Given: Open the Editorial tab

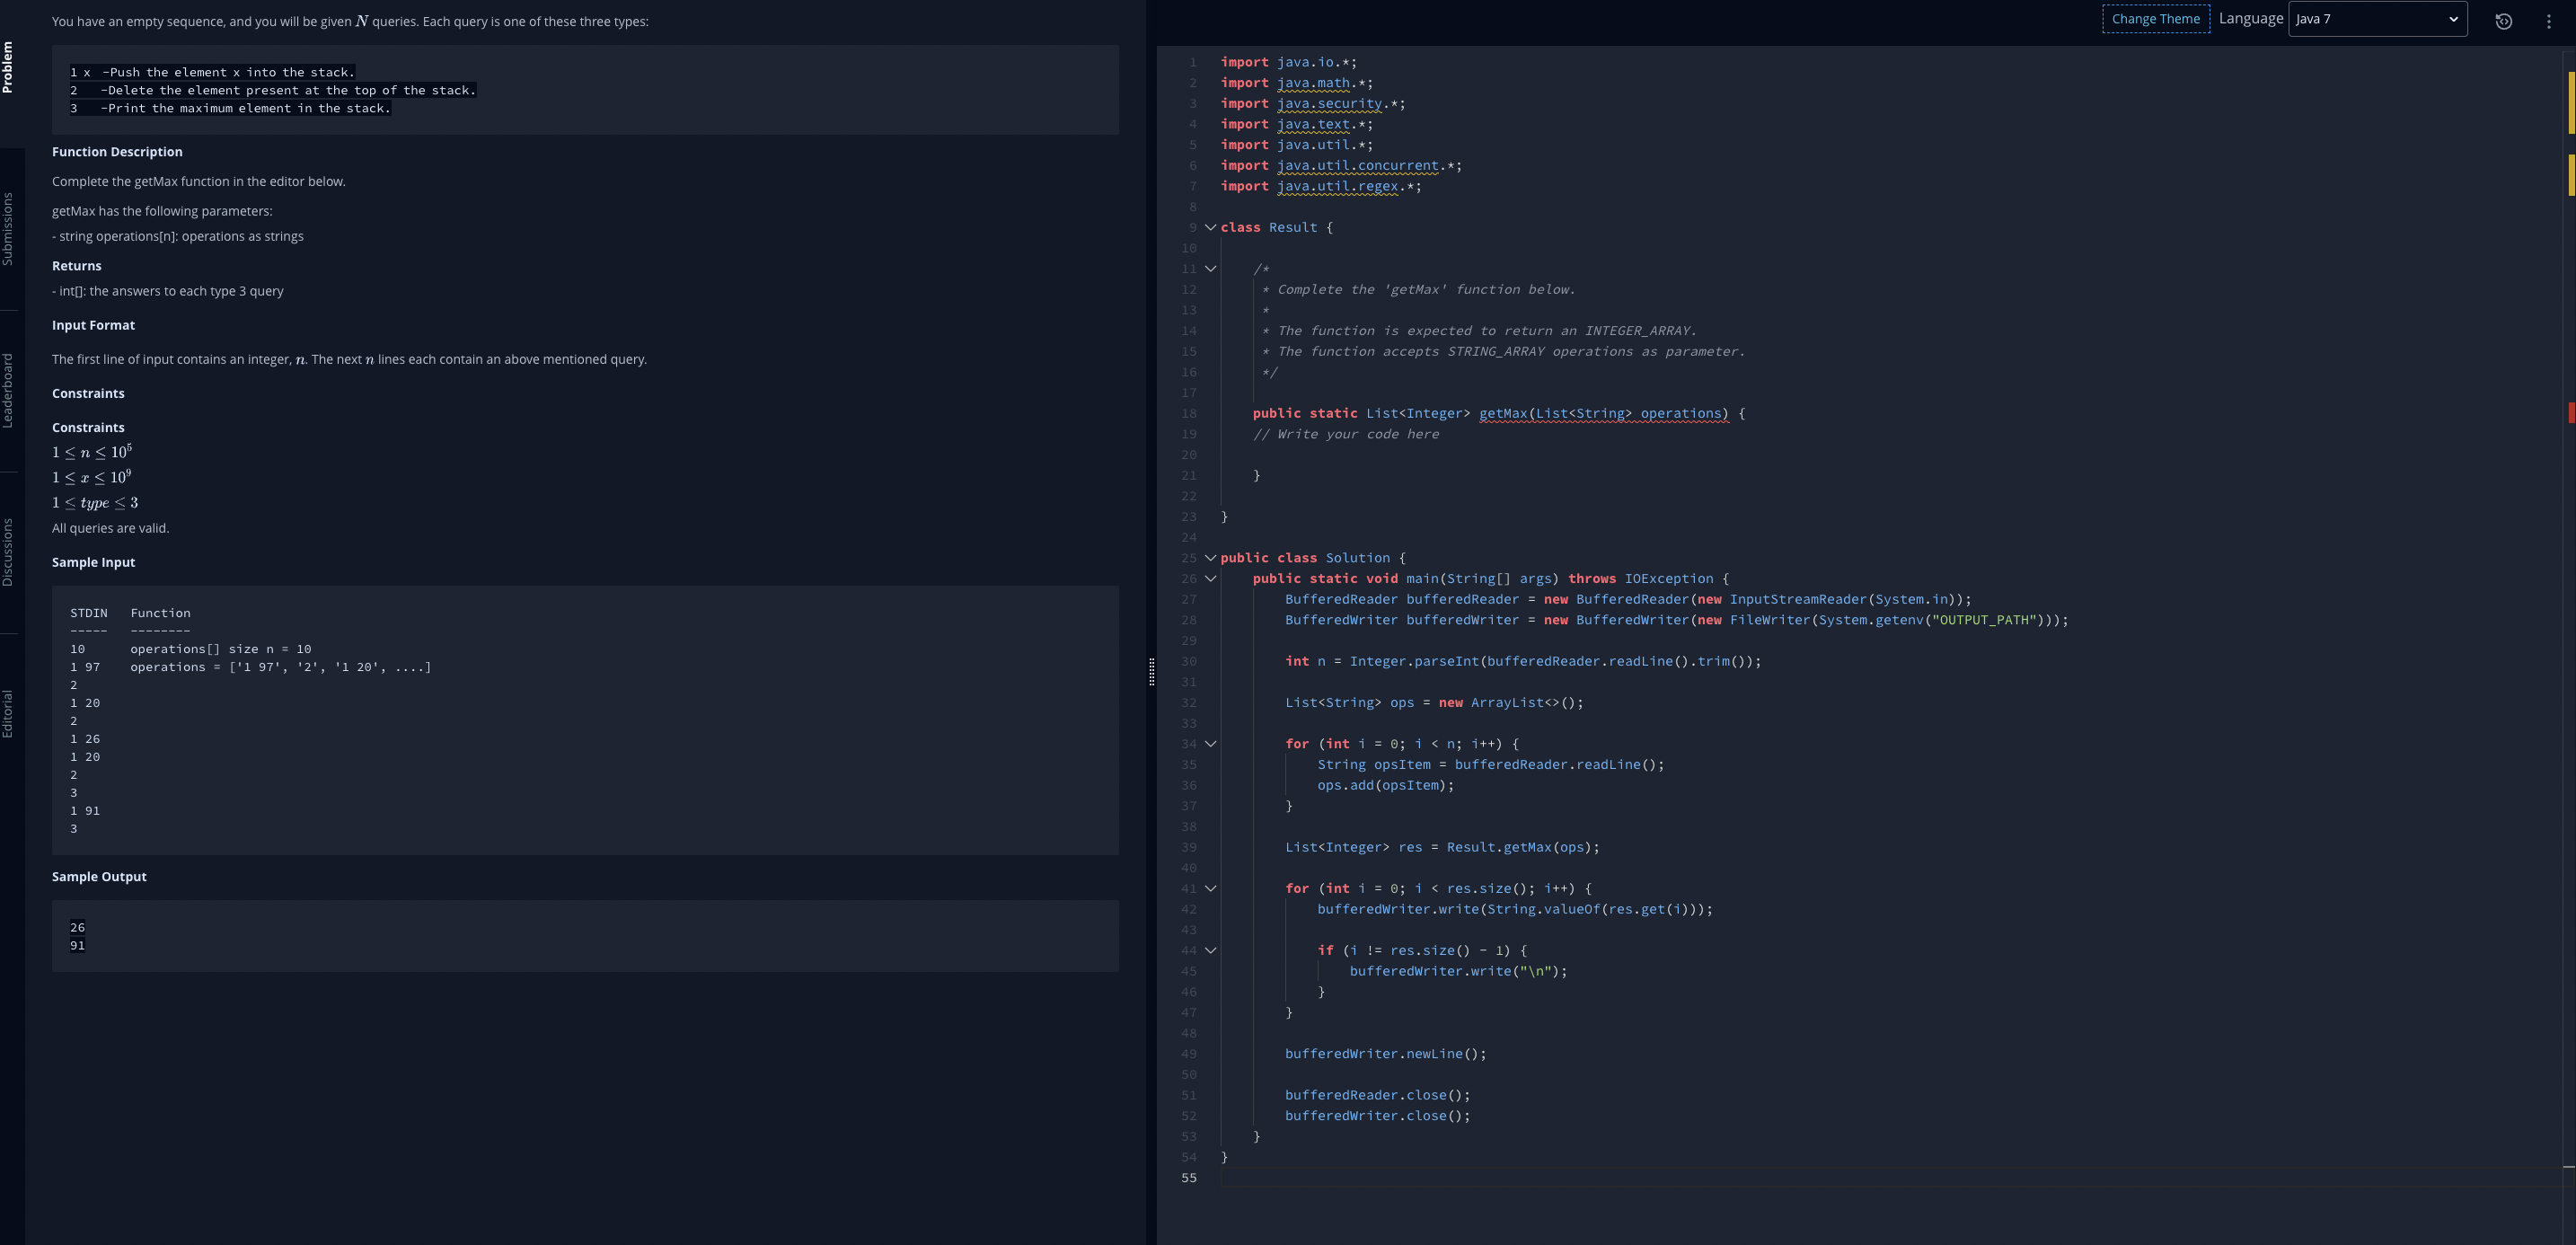Looking at the screenshot, I should click(x=8, y=713).
